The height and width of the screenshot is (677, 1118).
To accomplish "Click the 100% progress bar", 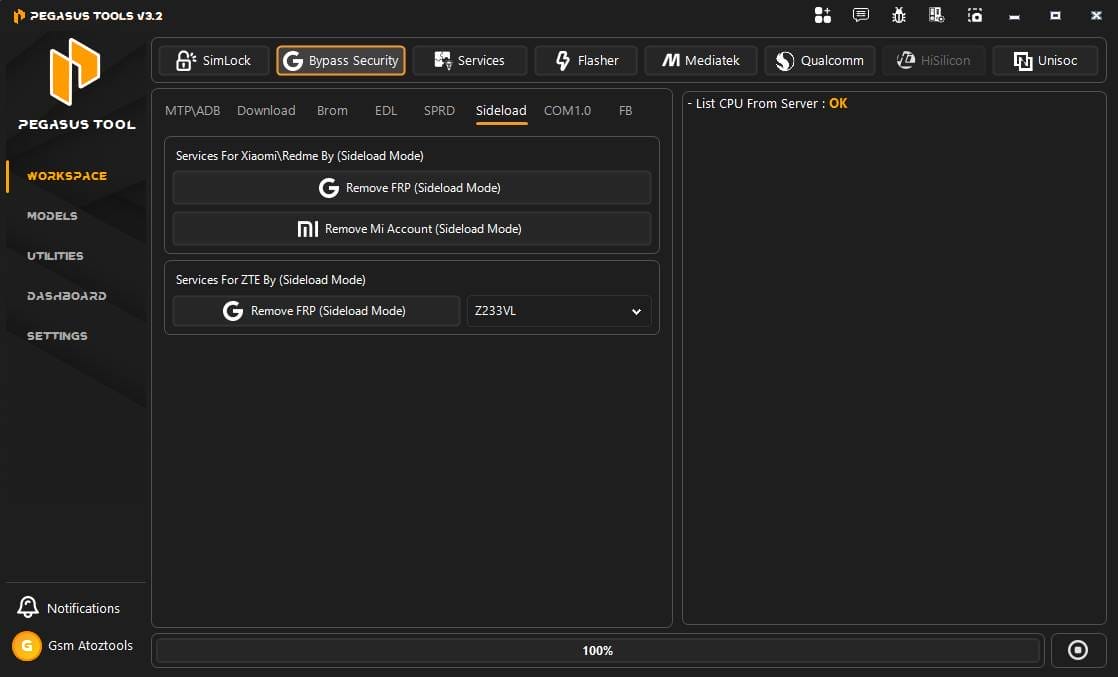I will pos(597,650).
